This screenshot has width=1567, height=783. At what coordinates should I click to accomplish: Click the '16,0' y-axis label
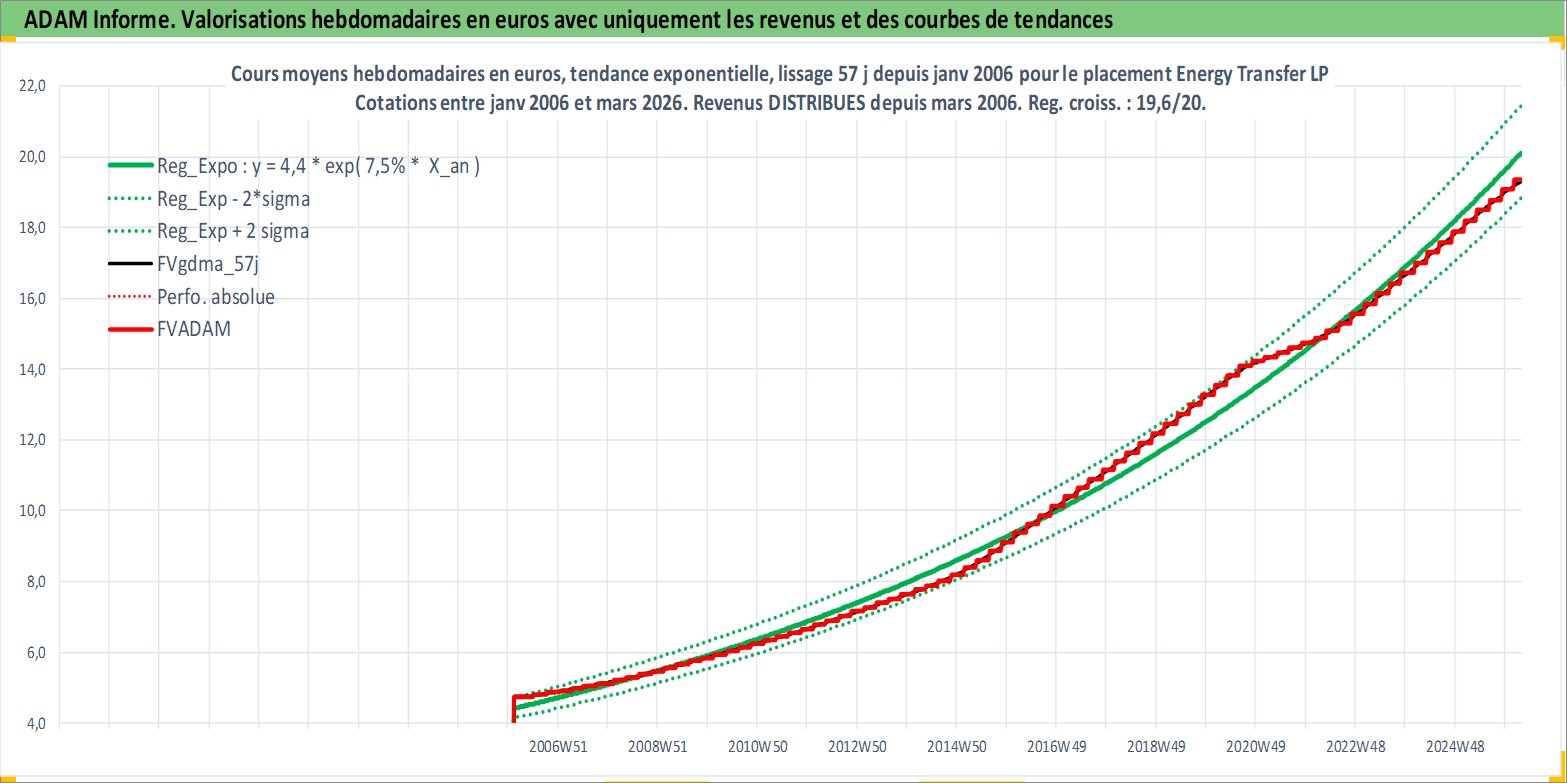33,298
